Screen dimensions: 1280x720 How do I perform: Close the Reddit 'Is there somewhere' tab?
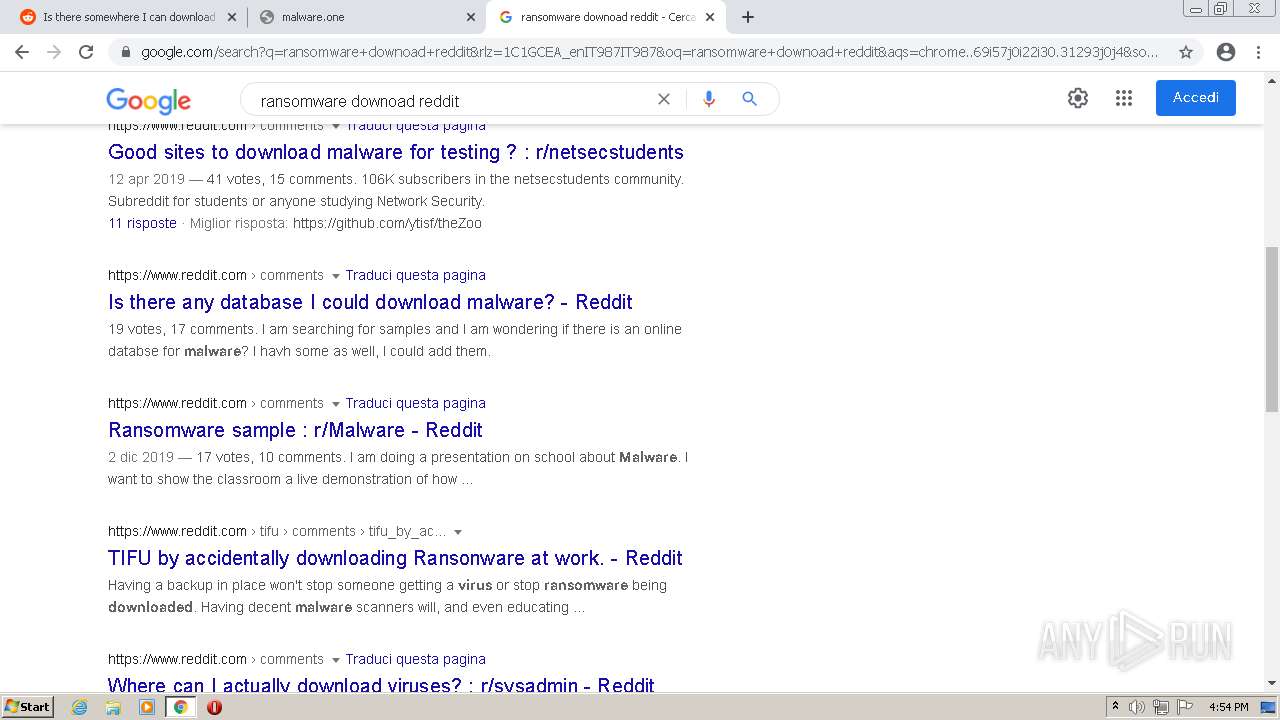(232, 17)
